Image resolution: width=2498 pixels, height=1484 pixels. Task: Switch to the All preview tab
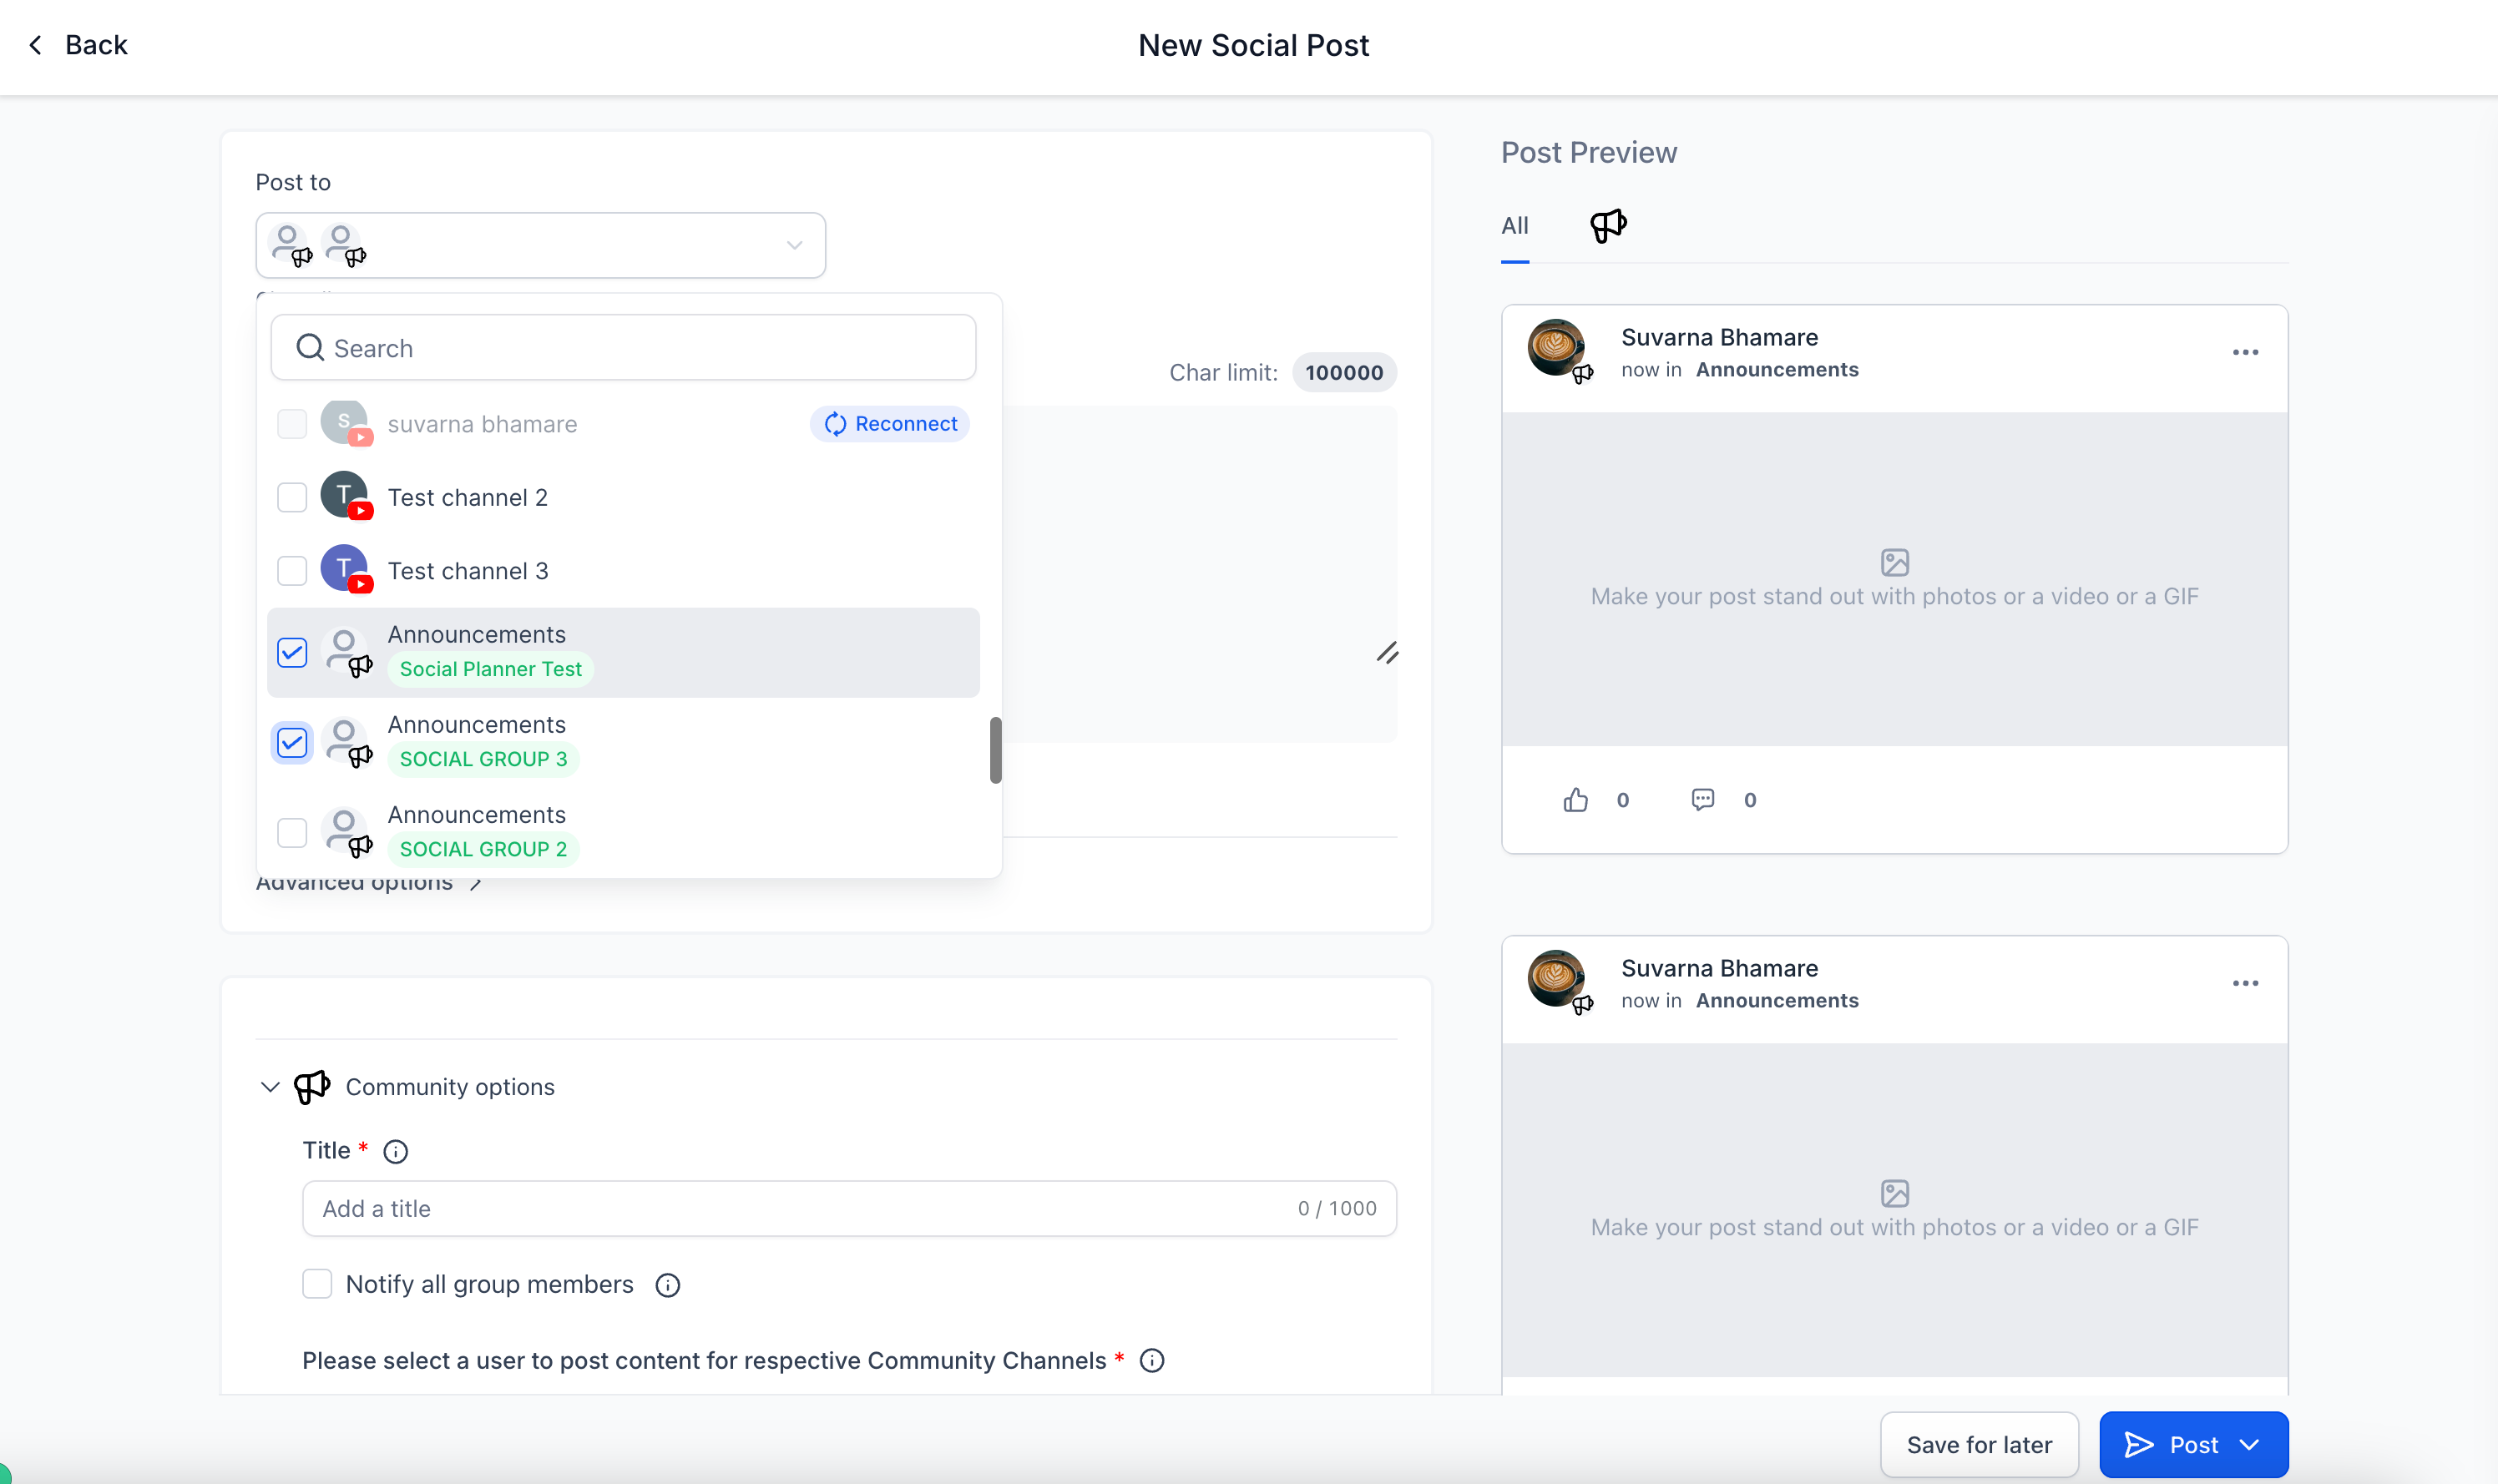(1514, 226)
